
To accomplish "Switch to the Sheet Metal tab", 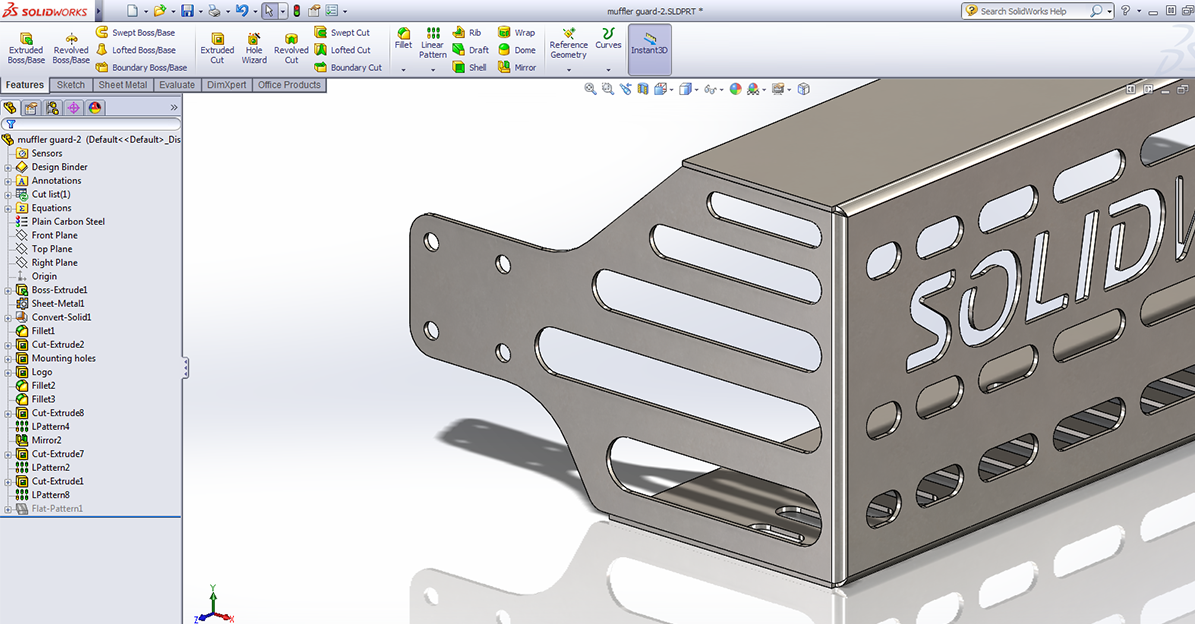I will tap(122, 85).
